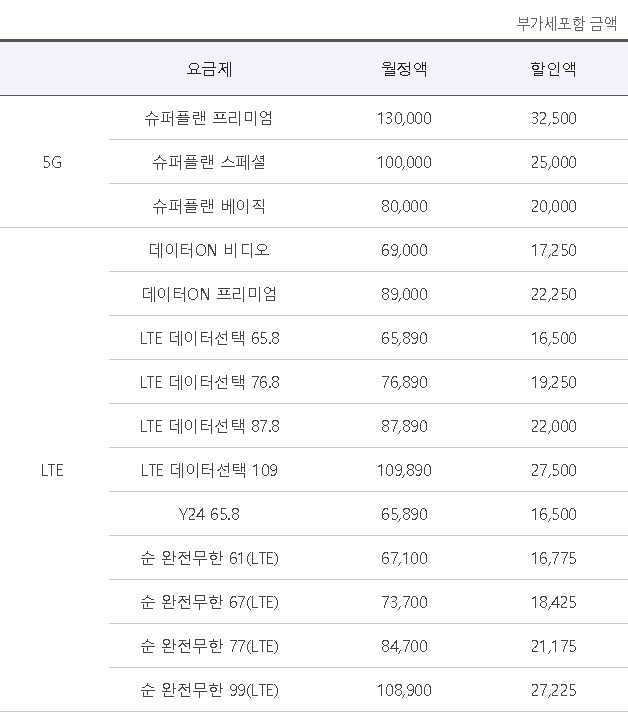Image resolution: width=628 pixels, height=724 pixels.
Task: Click the 요금제 column header
Action: point(209,69)
